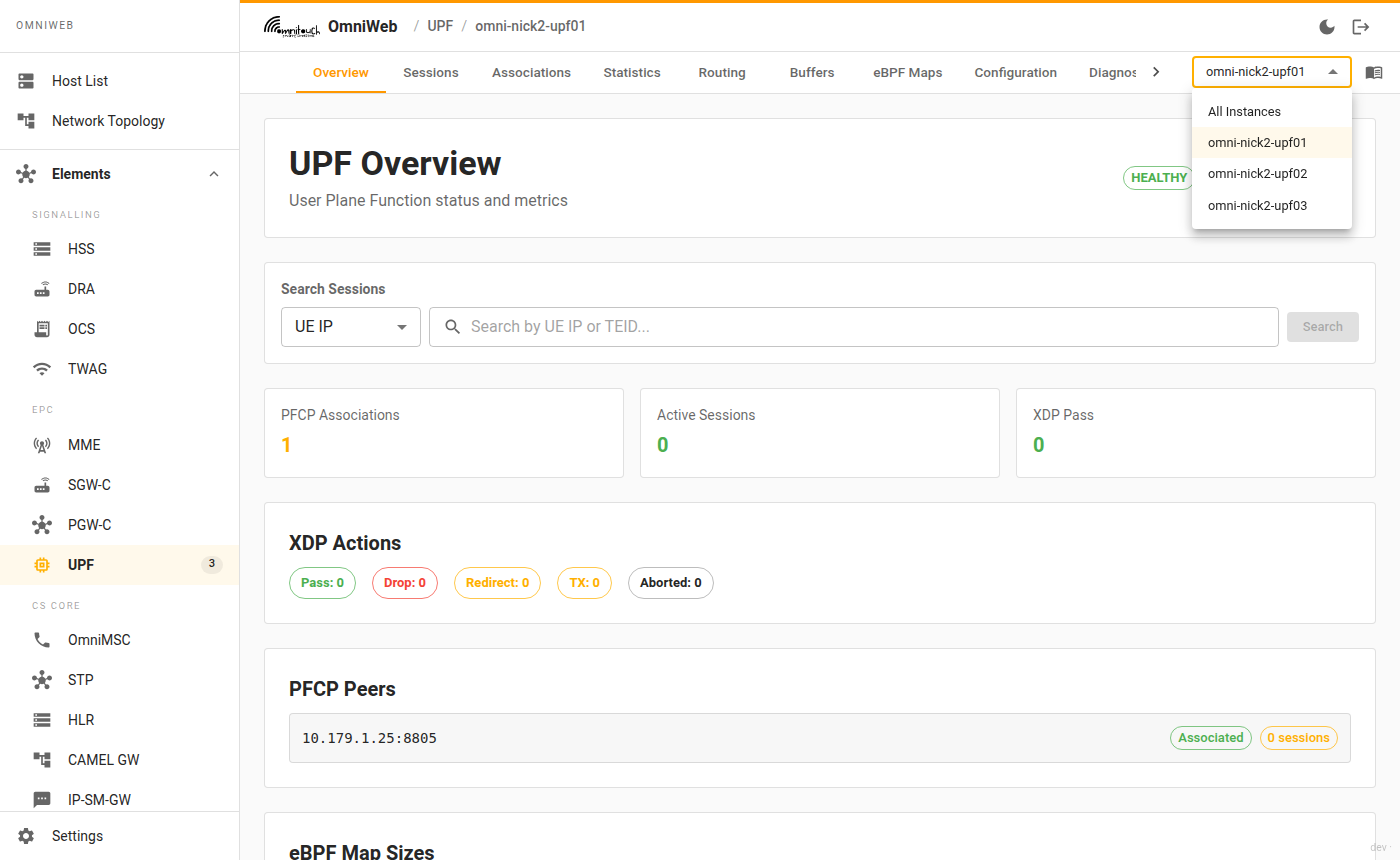
Task: Switch to the Sessions tab
Action: (x=431, y=73)
